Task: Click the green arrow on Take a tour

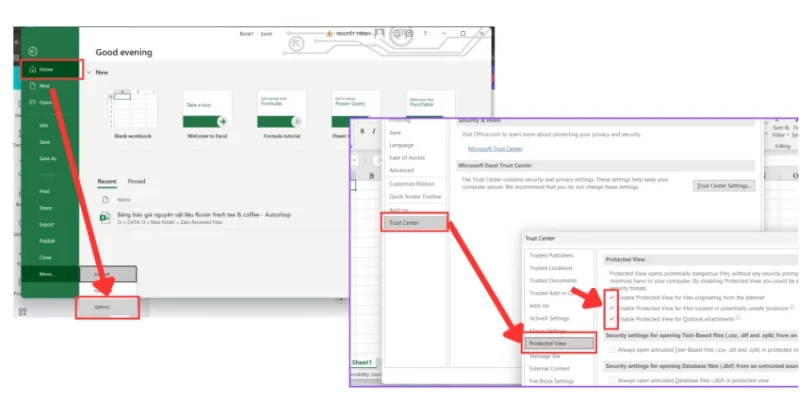Action: pyautogui.click(x=222, y=121)
